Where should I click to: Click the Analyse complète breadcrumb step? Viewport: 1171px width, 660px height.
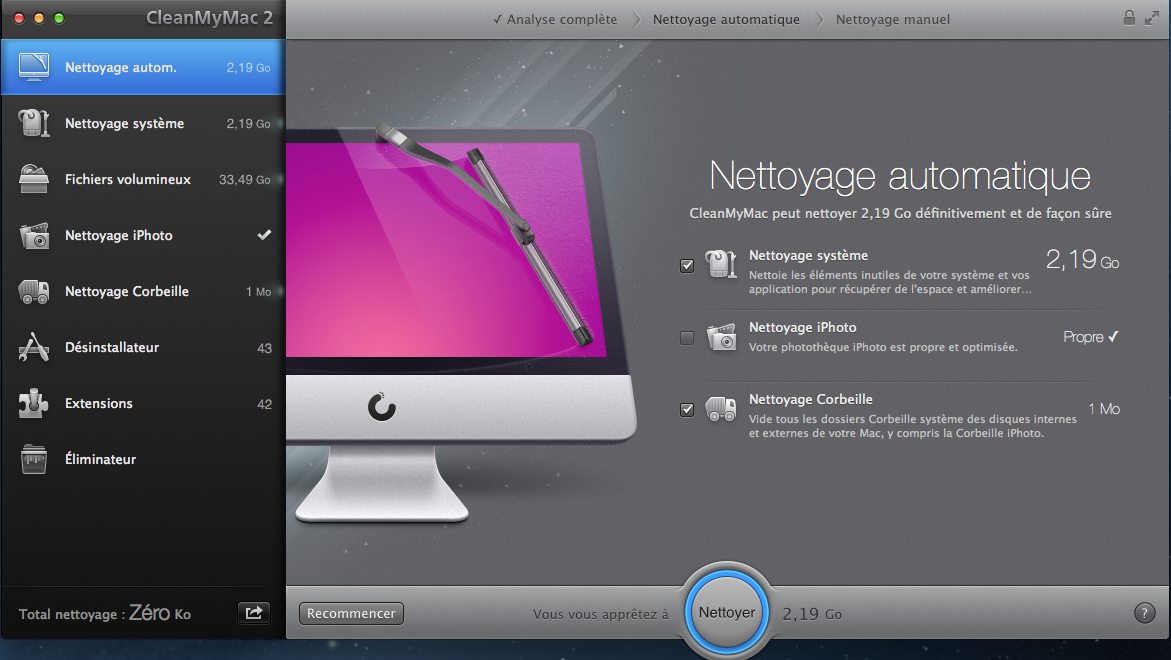point(555,19)
